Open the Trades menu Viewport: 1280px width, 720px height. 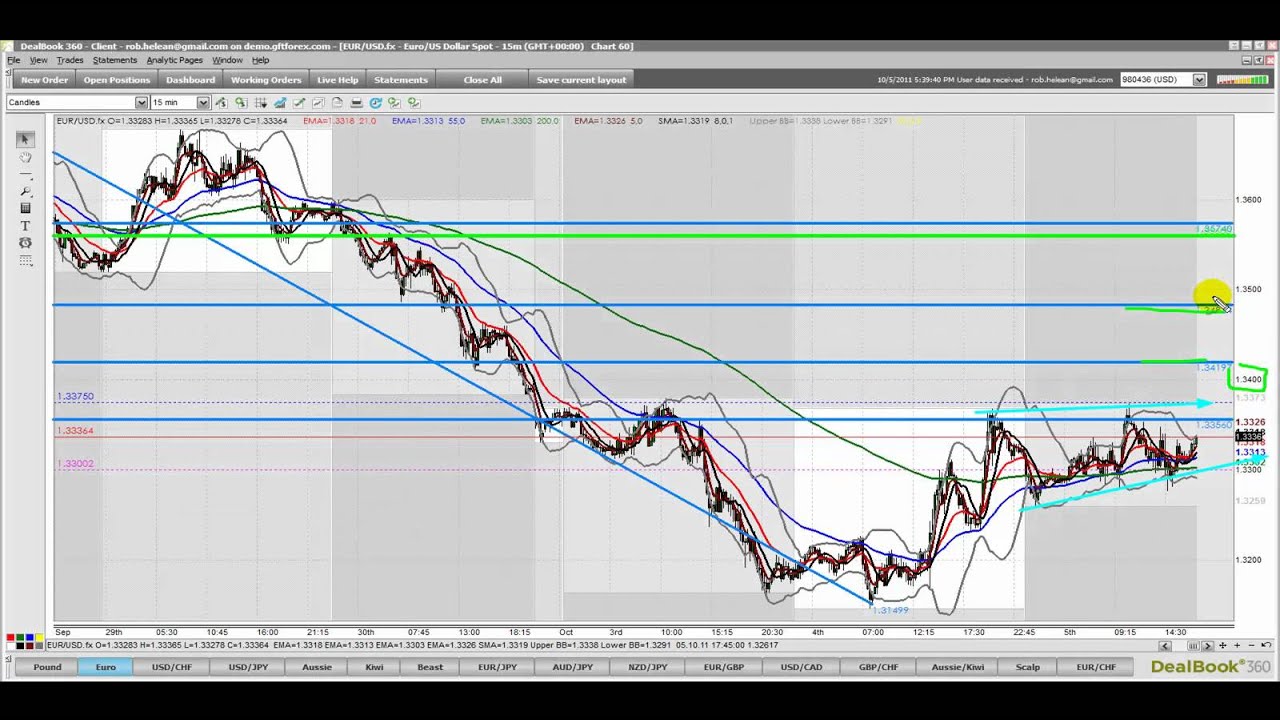(x=70, y=60)
